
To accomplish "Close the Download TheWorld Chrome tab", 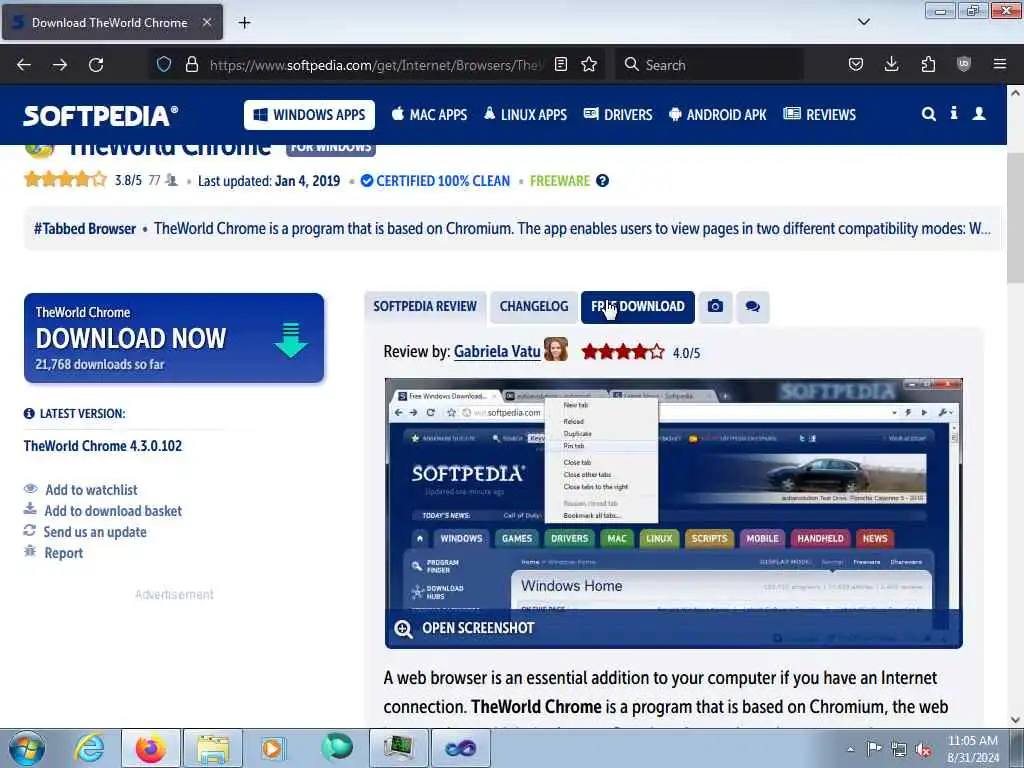I will click(206, 22).
